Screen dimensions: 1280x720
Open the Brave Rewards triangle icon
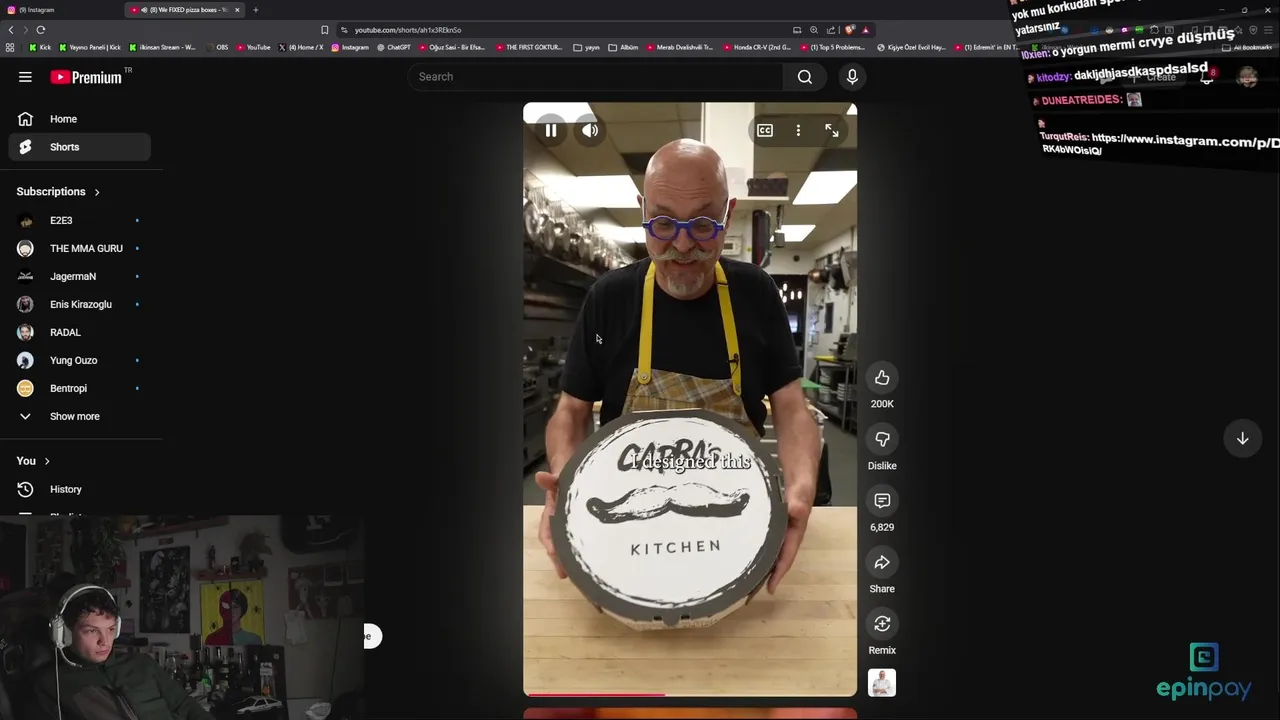tap(866, 30)
